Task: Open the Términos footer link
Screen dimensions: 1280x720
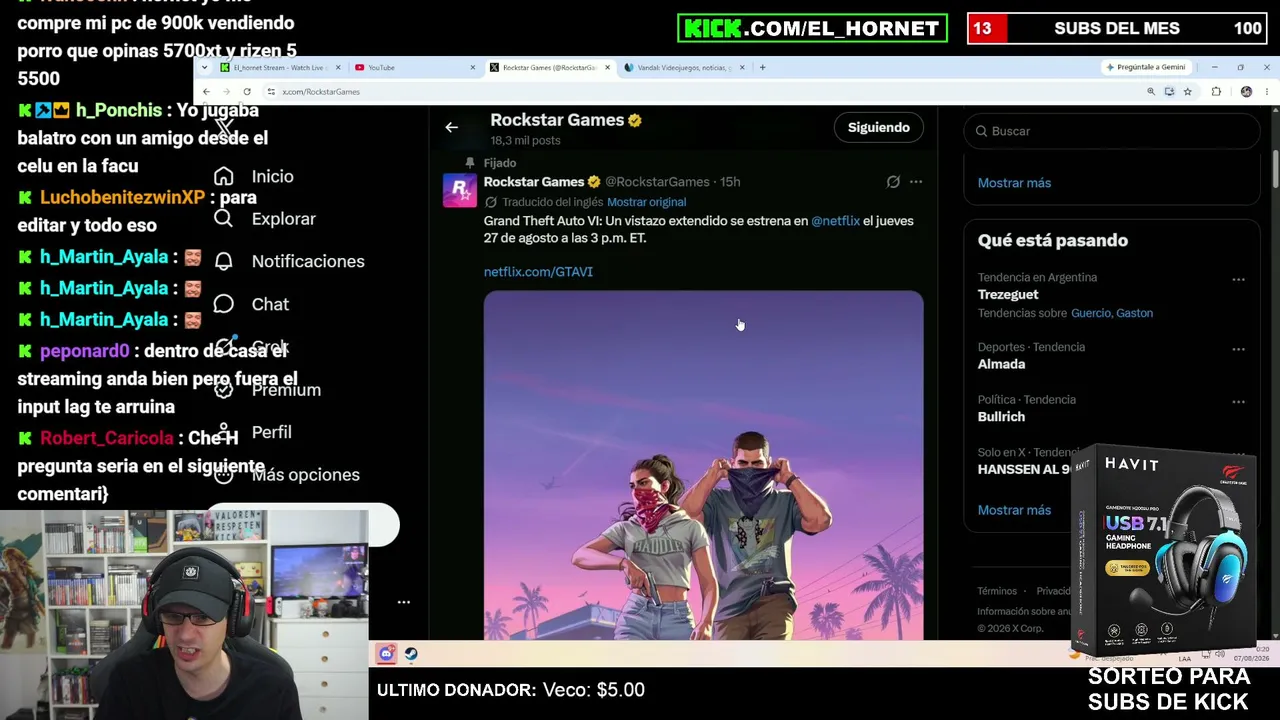Action: [997, 591]
